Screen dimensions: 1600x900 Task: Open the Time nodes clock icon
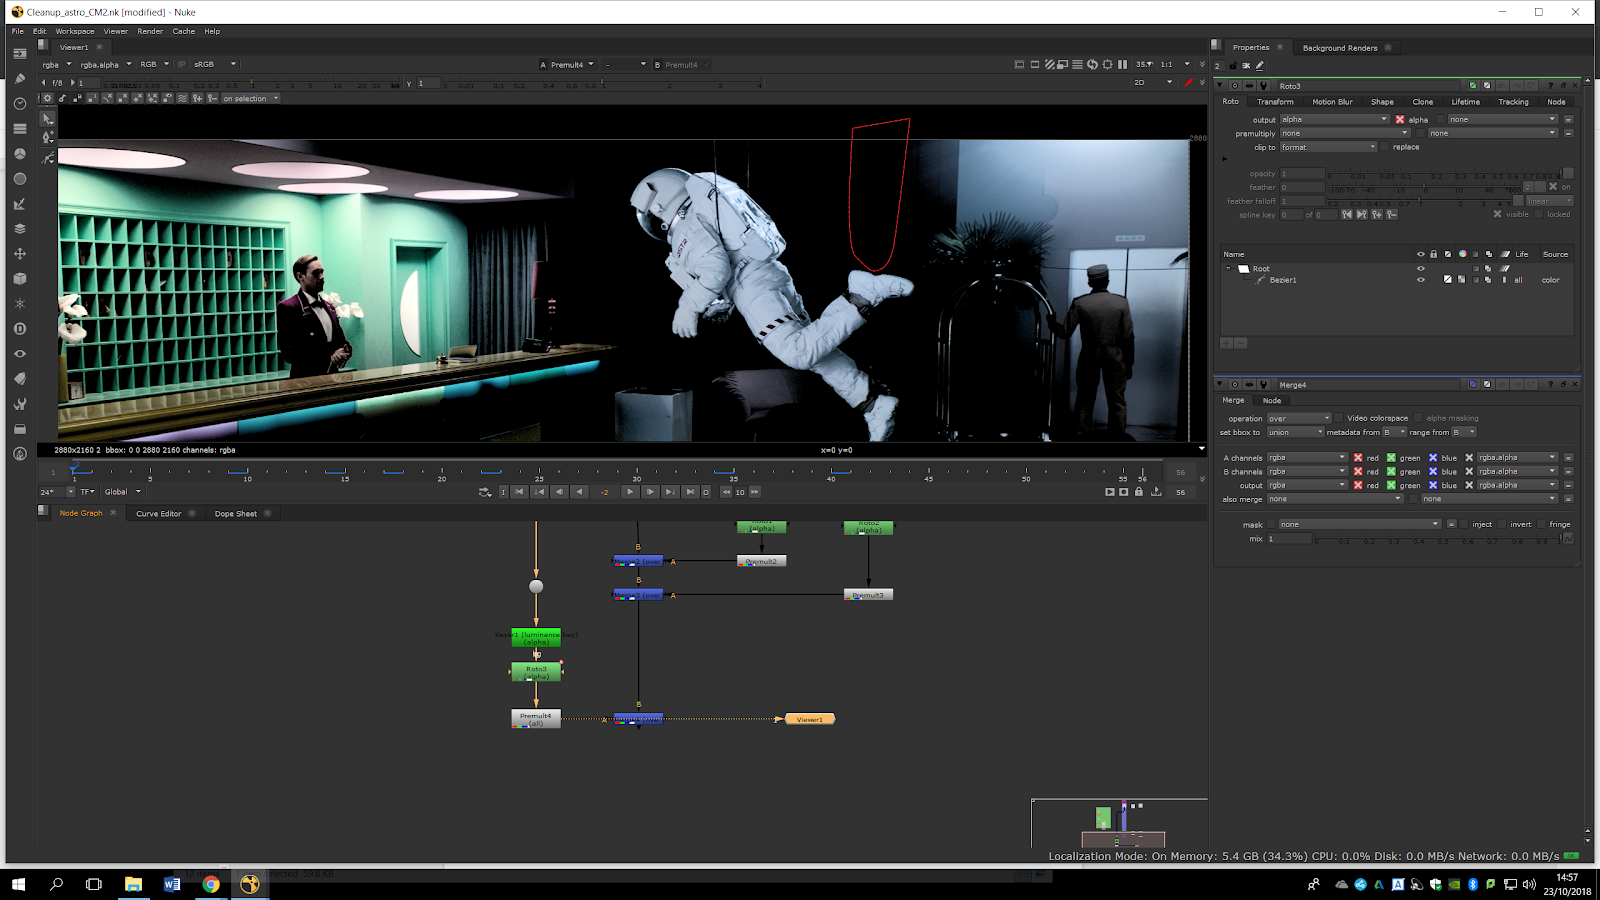(x=19, y=104)
